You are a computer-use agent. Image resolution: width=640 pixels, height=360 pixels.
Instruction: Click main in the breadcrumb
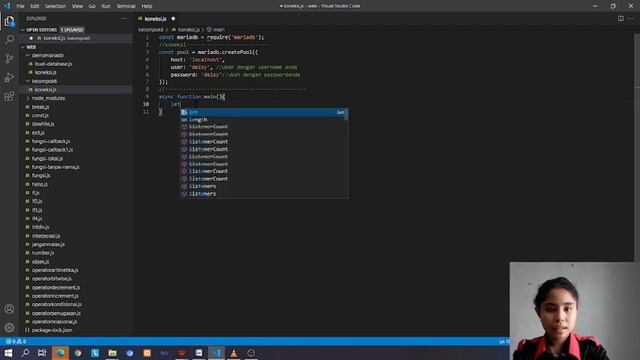tap(219, 30)
